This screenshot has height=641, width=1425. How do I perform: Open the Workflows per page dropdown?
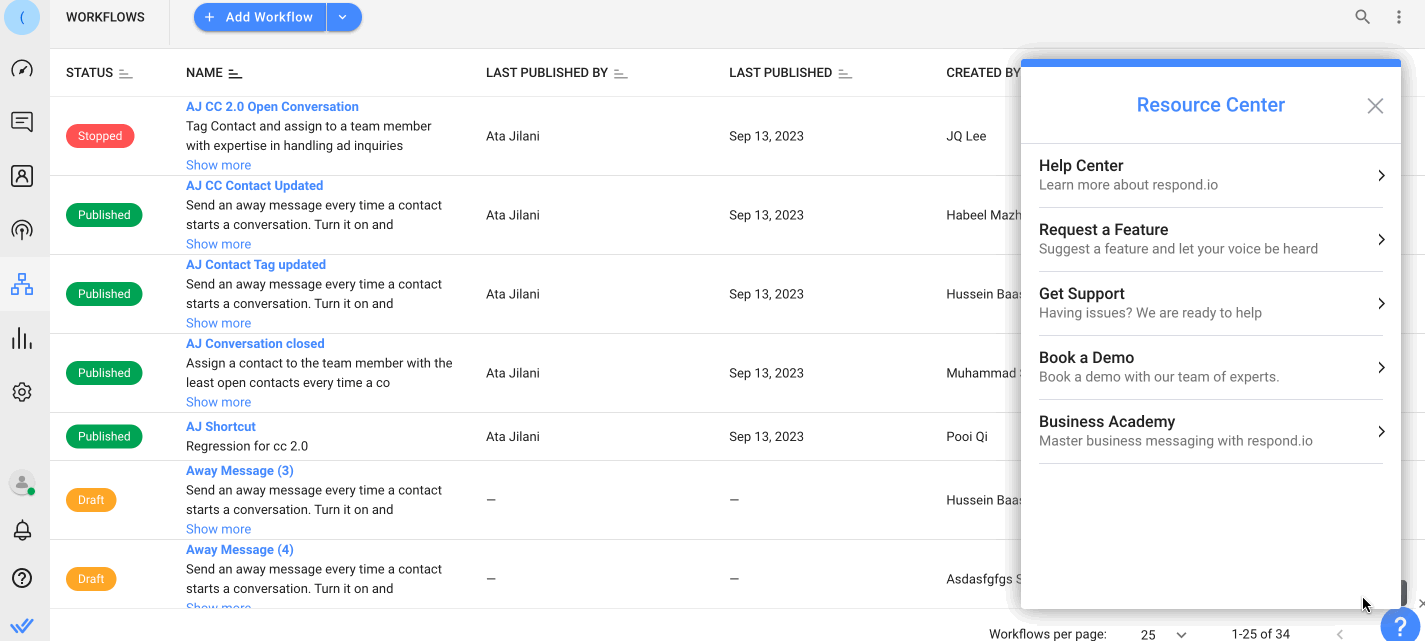click(1164, 634)
